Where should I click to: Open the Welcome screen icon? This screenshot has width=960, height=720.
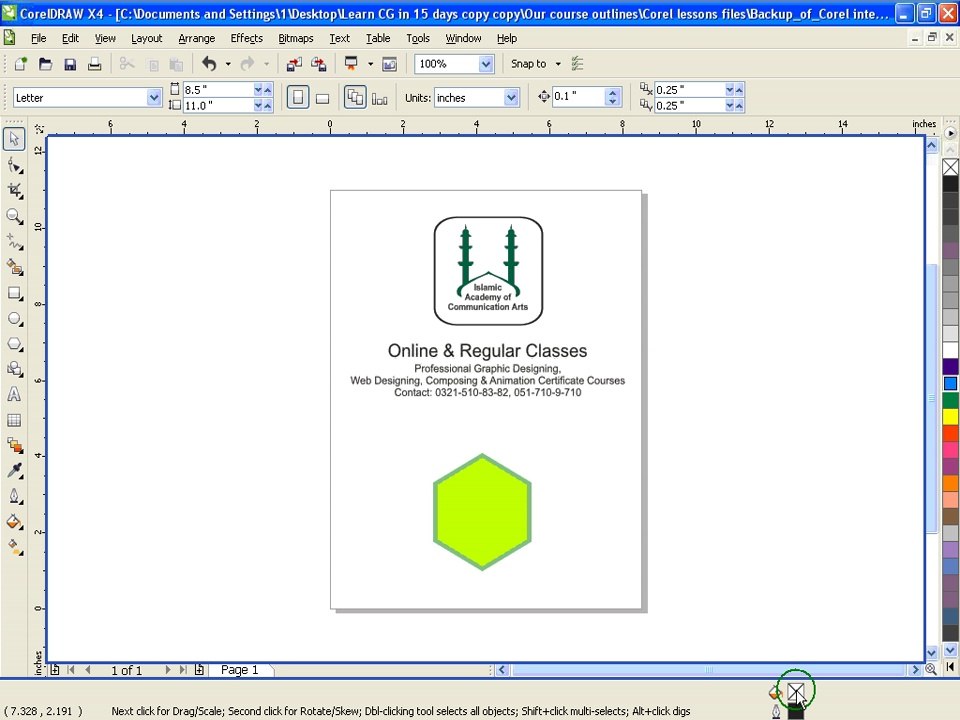tap(389, 64)
